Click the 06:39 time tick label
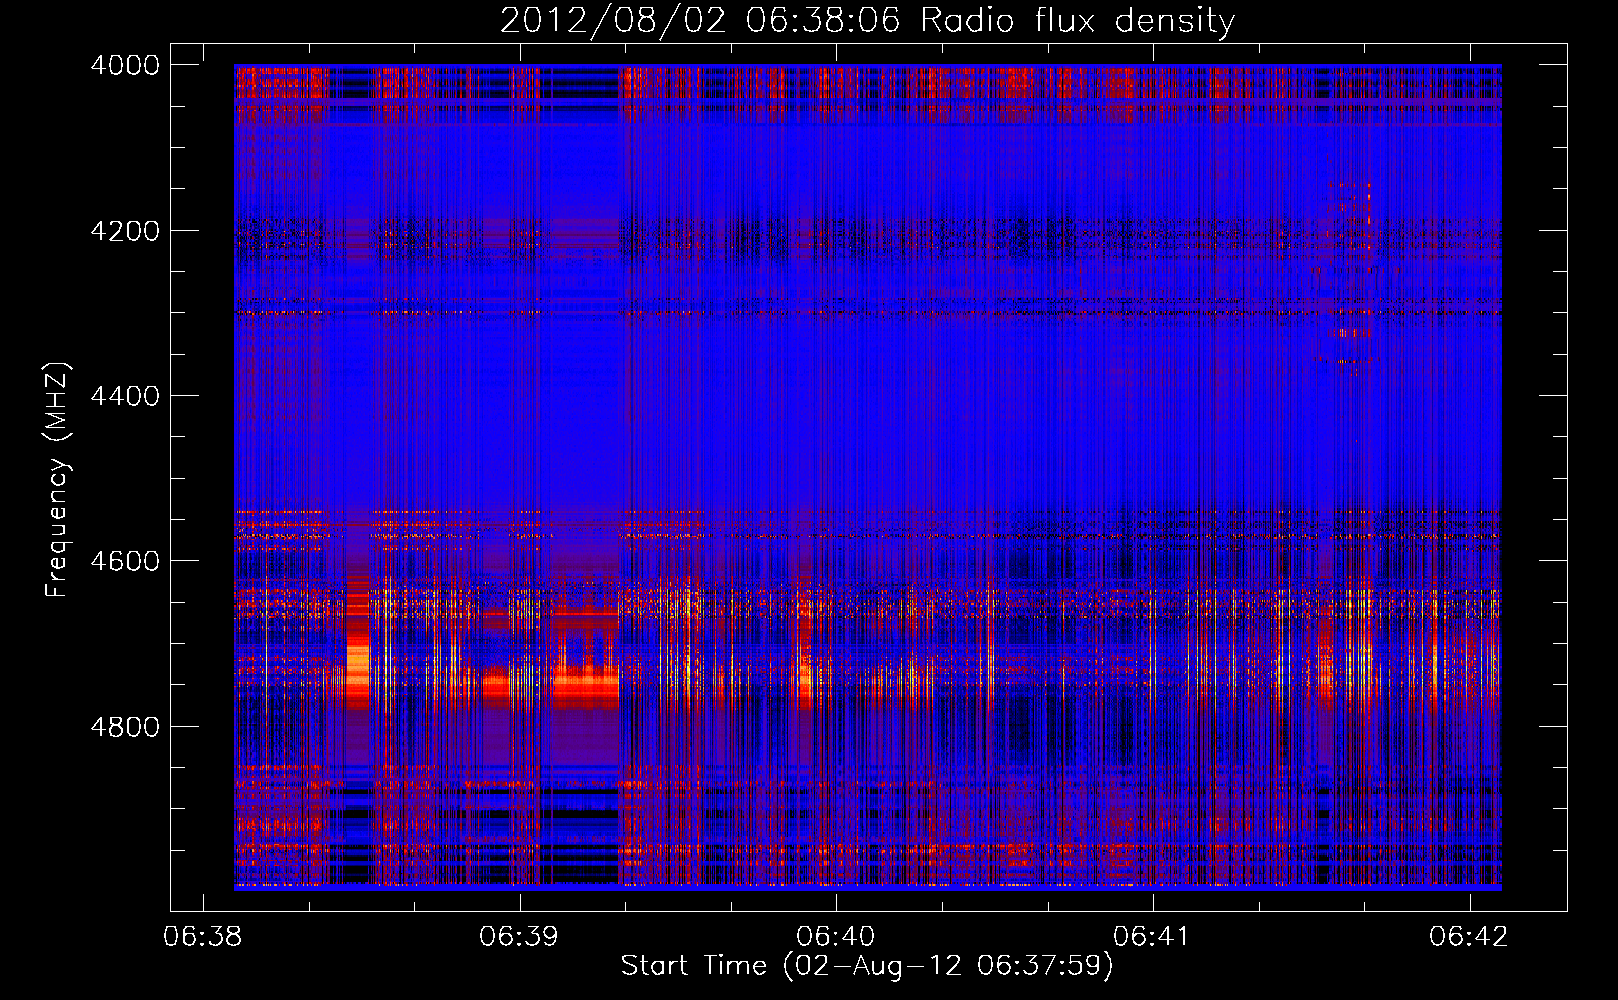Viewport: 1618px width, 1000px height. coord(519,937)
